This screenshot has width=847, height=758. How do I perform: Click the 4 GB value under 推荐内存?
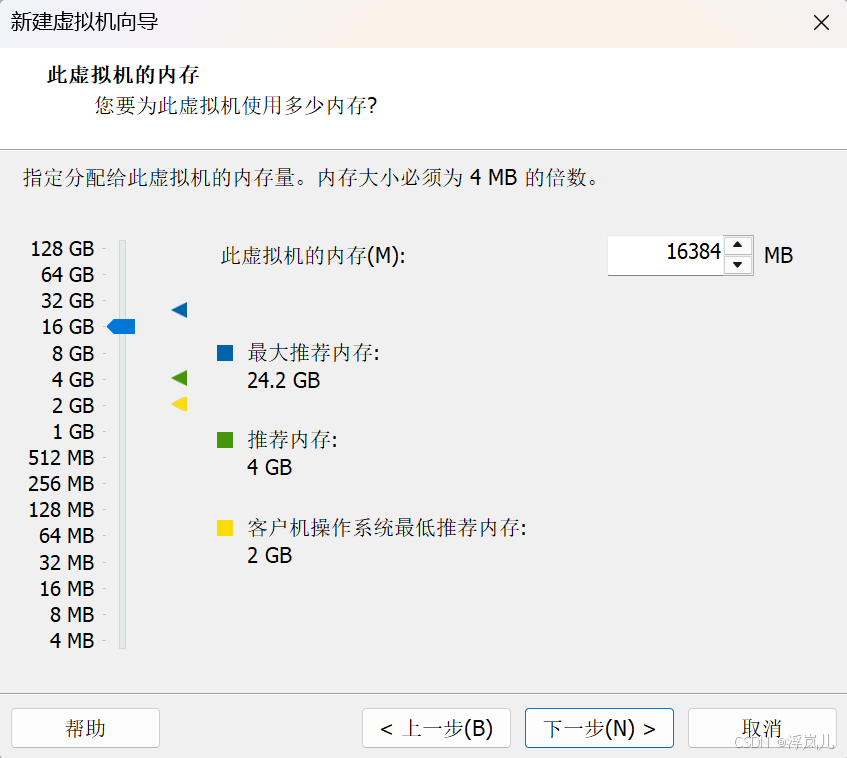(270, 467)
